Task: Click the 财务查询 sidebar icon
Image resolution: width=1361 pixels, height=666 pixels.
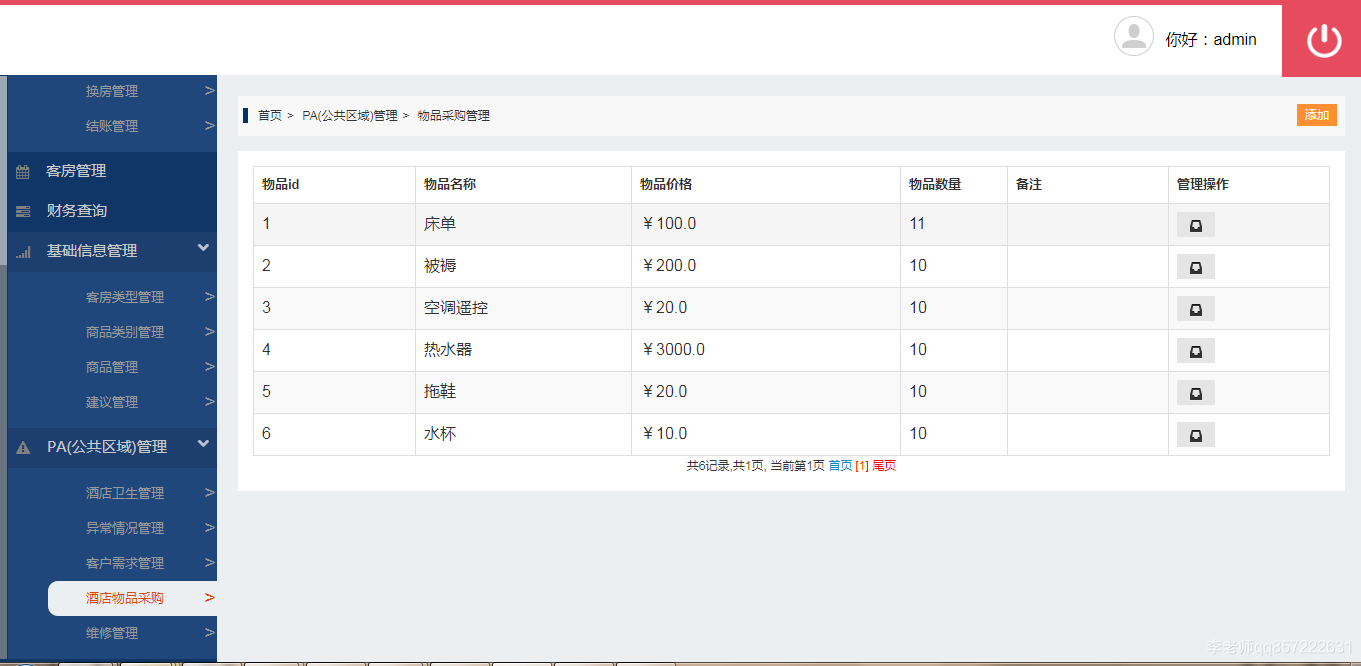Action: pyautogui.click(x=22, y=210)
